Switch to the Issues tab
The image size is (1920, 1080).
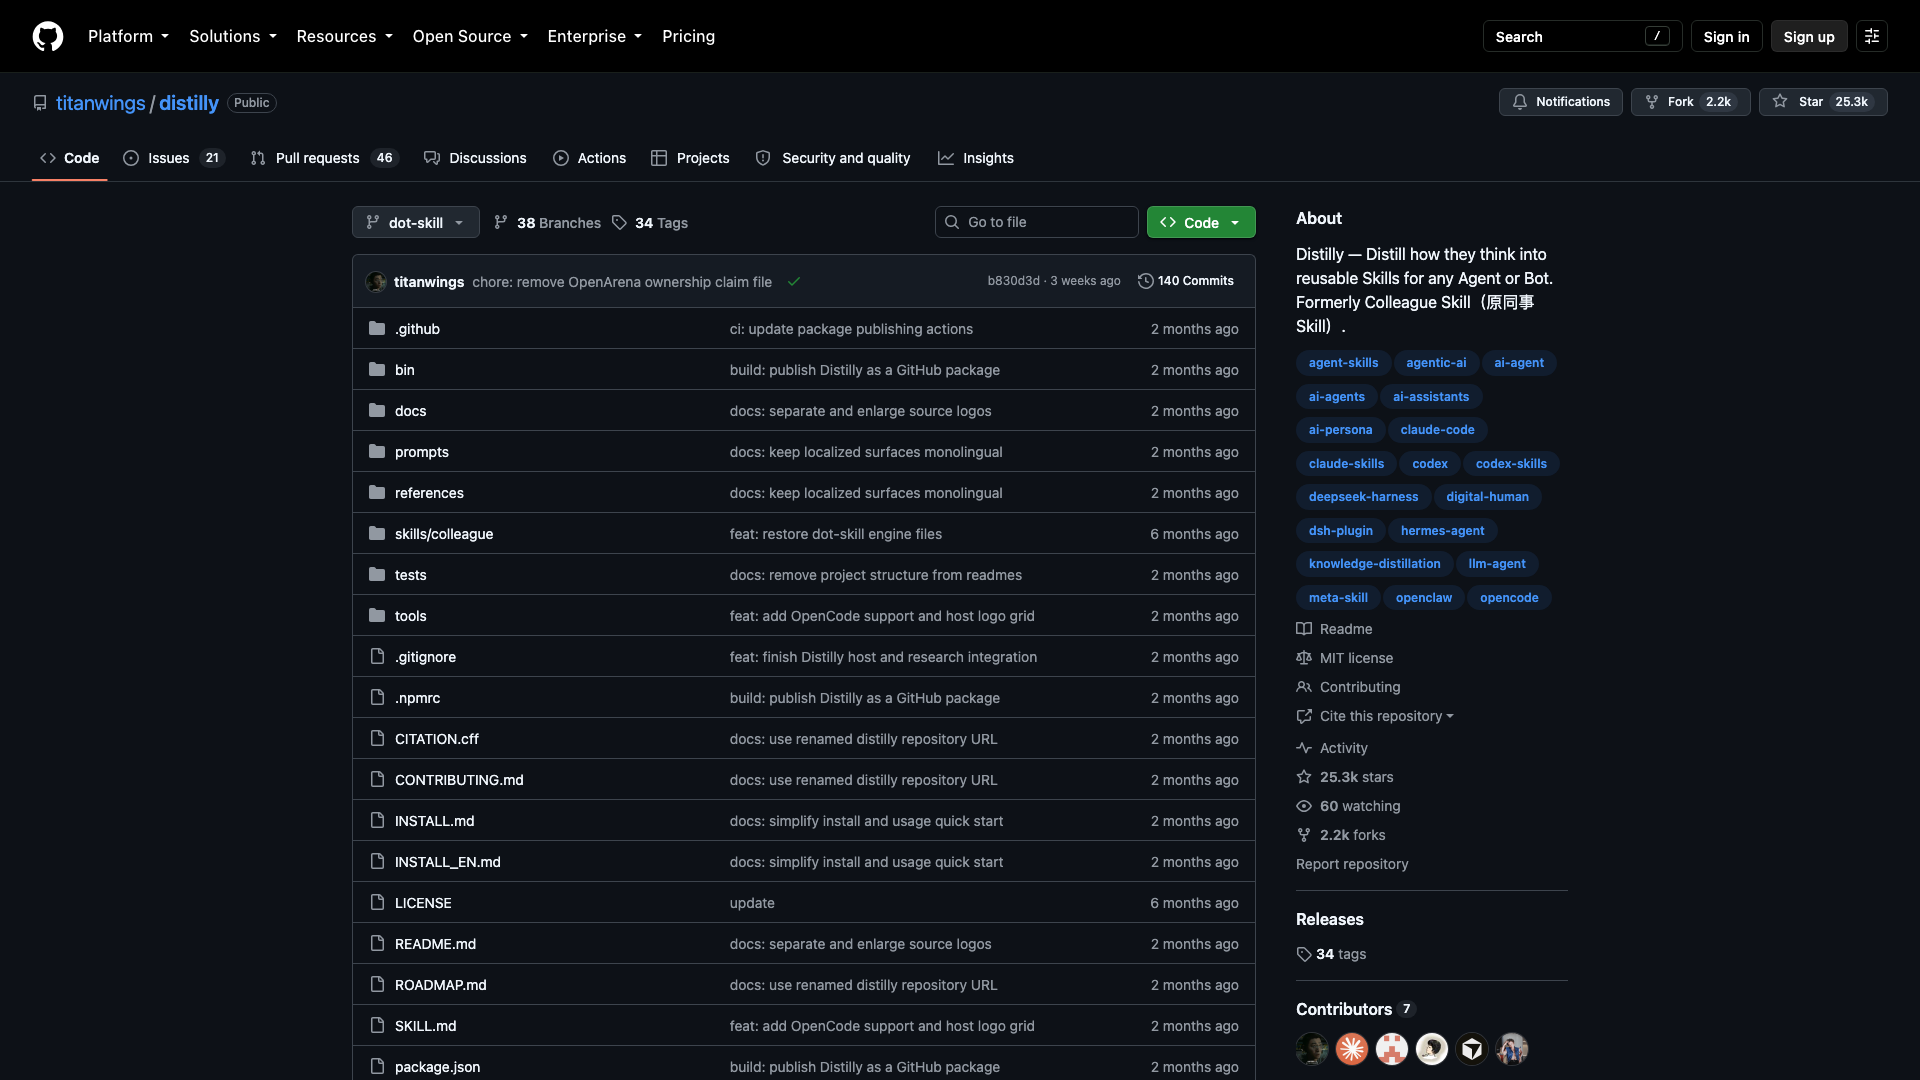click(174, 158)
